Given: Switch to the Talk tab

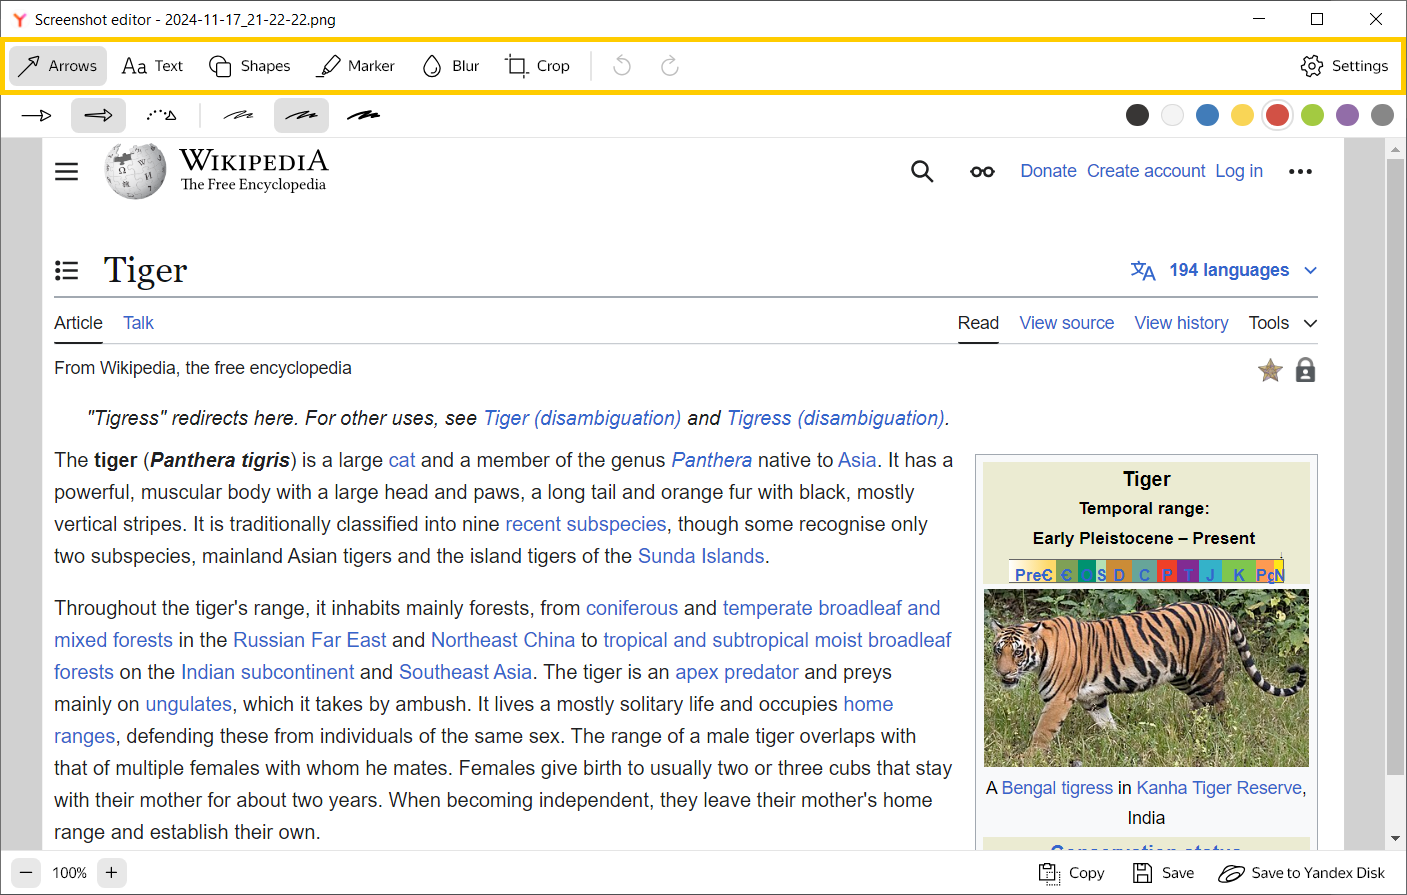Looking at the screenshot, I should tap(138, 323).
